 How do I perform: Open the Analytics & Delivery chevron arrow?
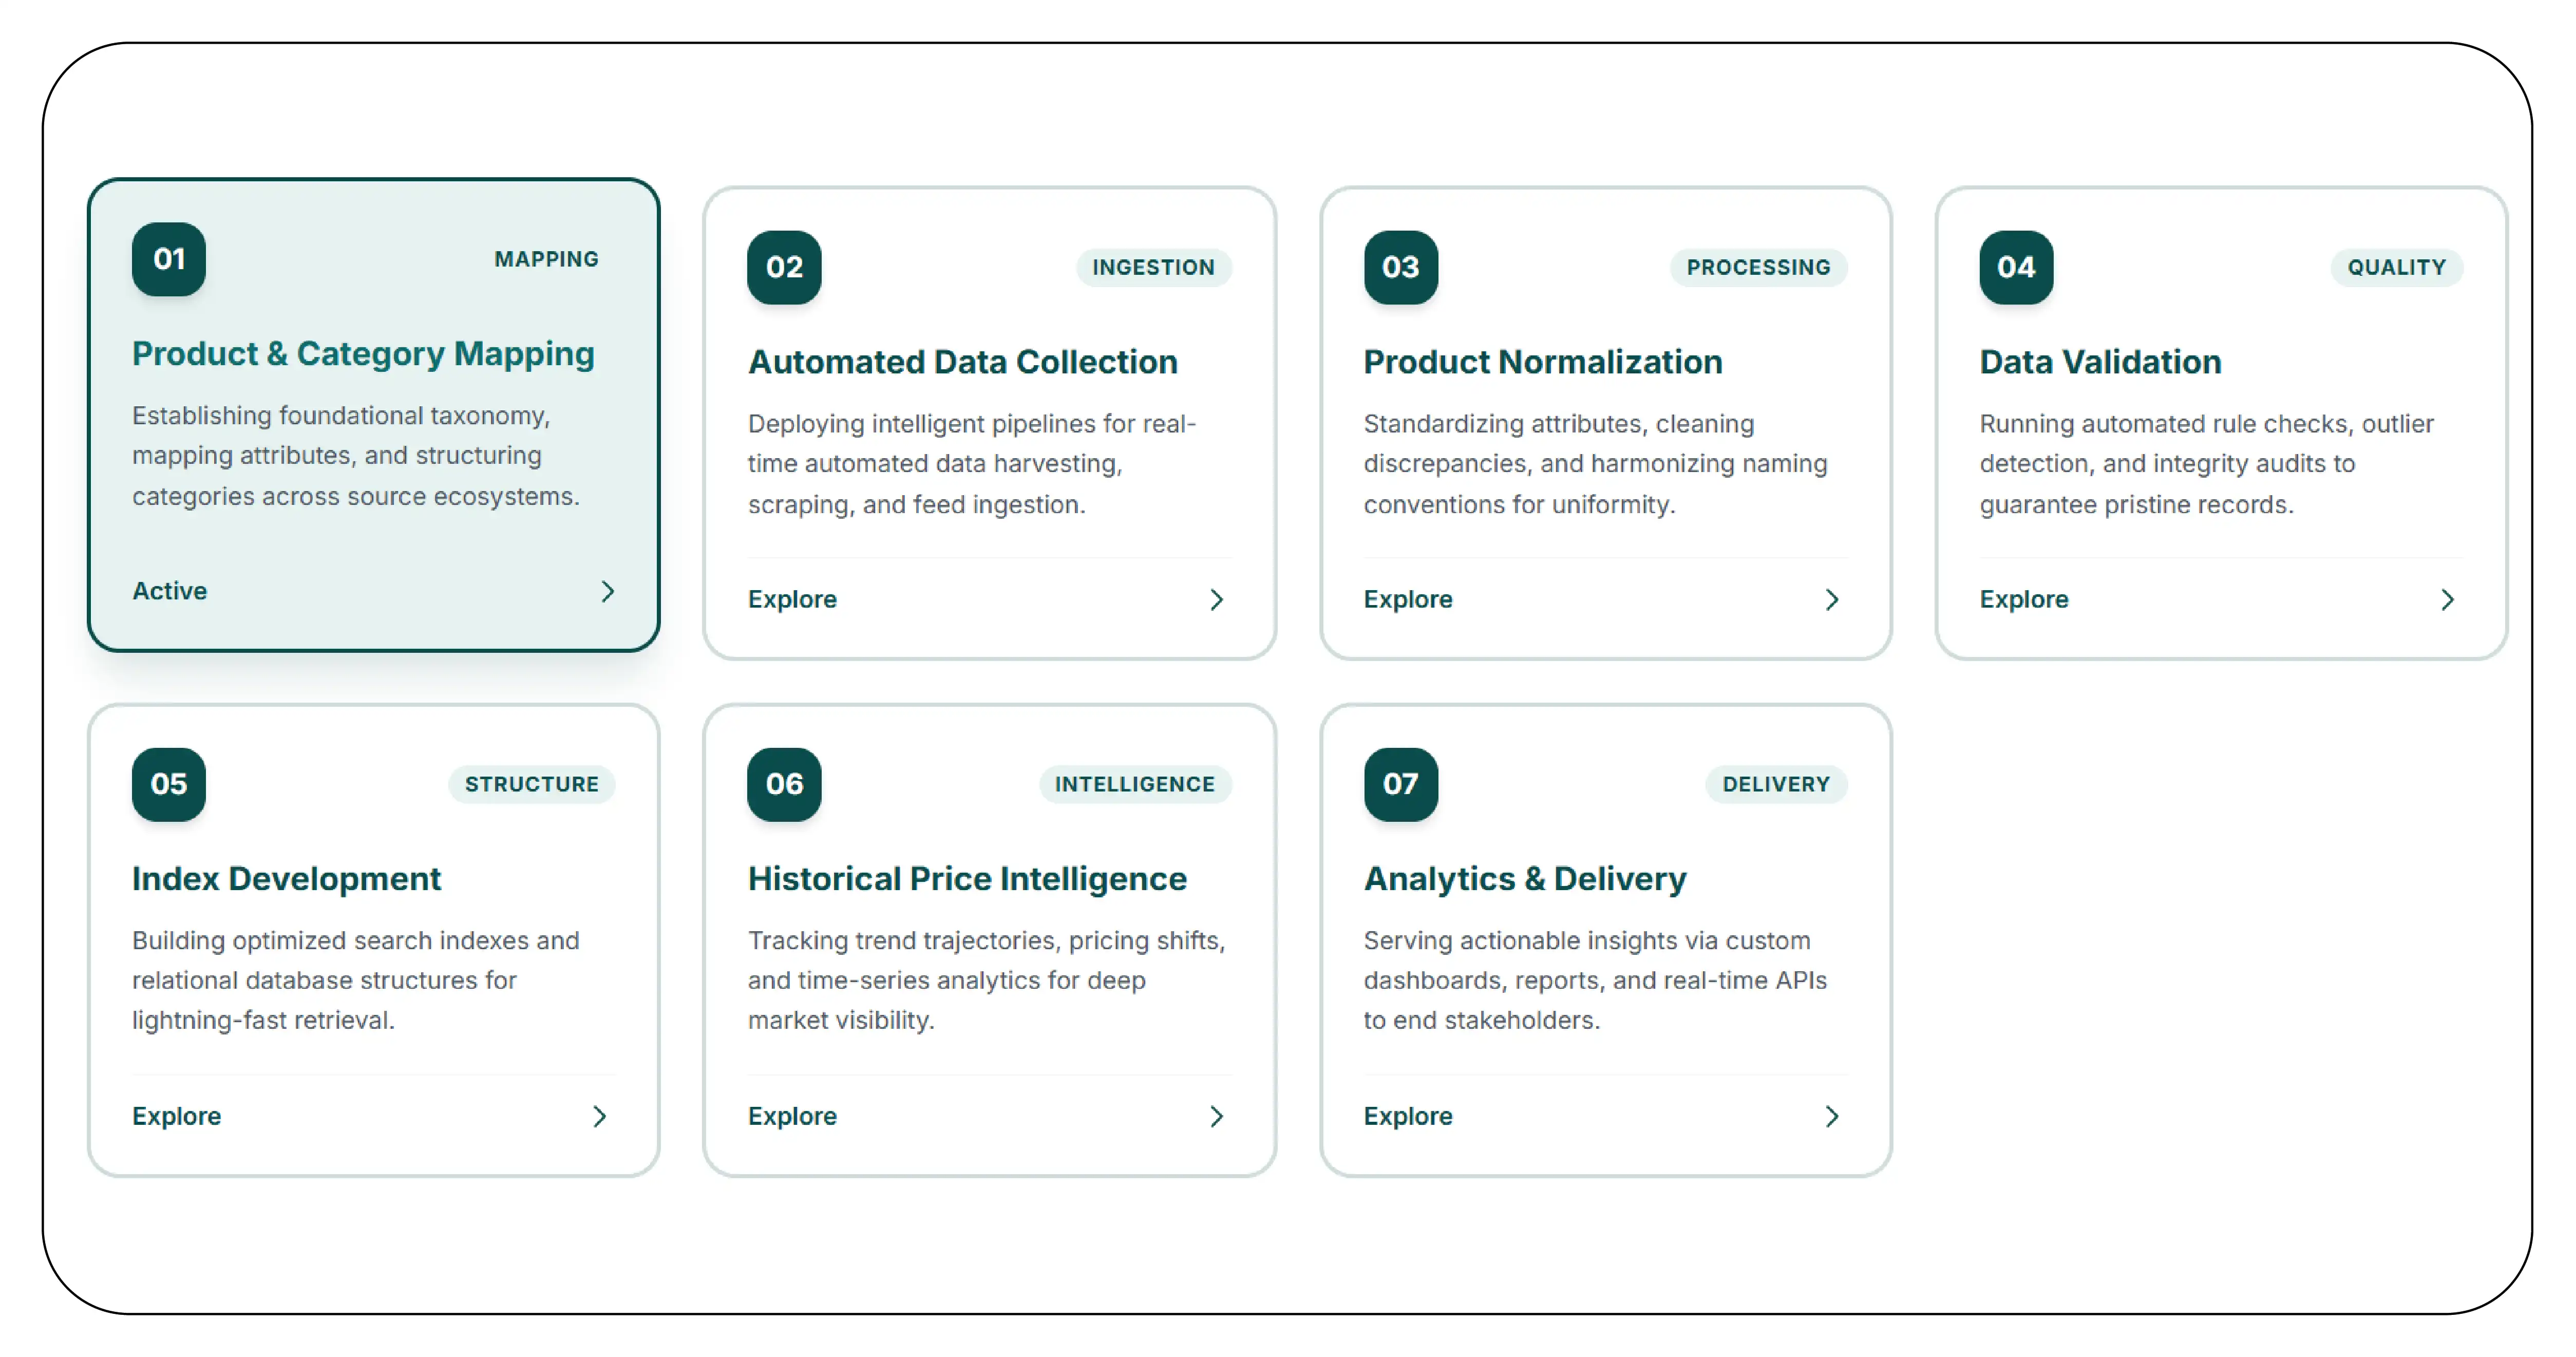[x=1831, y=1116]
